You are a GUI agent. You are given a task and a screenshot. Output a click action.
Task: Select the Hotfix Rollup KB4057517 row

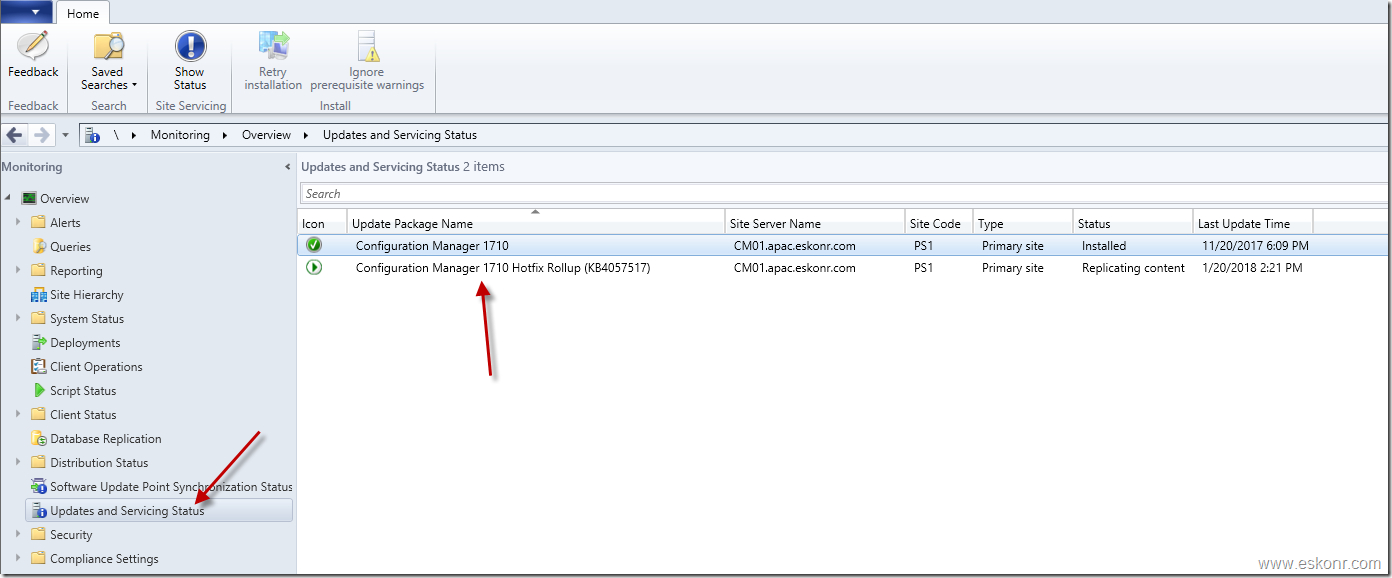tap(843, 267)
